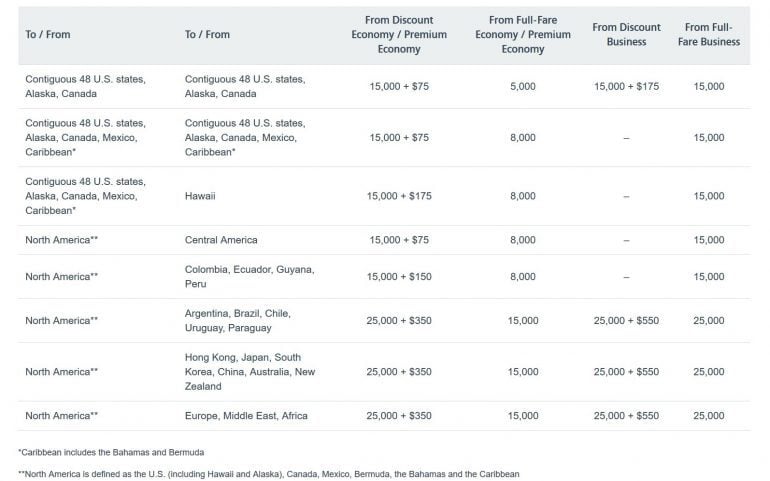Select "From Full-Fare Economy / Premium Economy" header
The image size is (770, 481).
click(523, 34)
